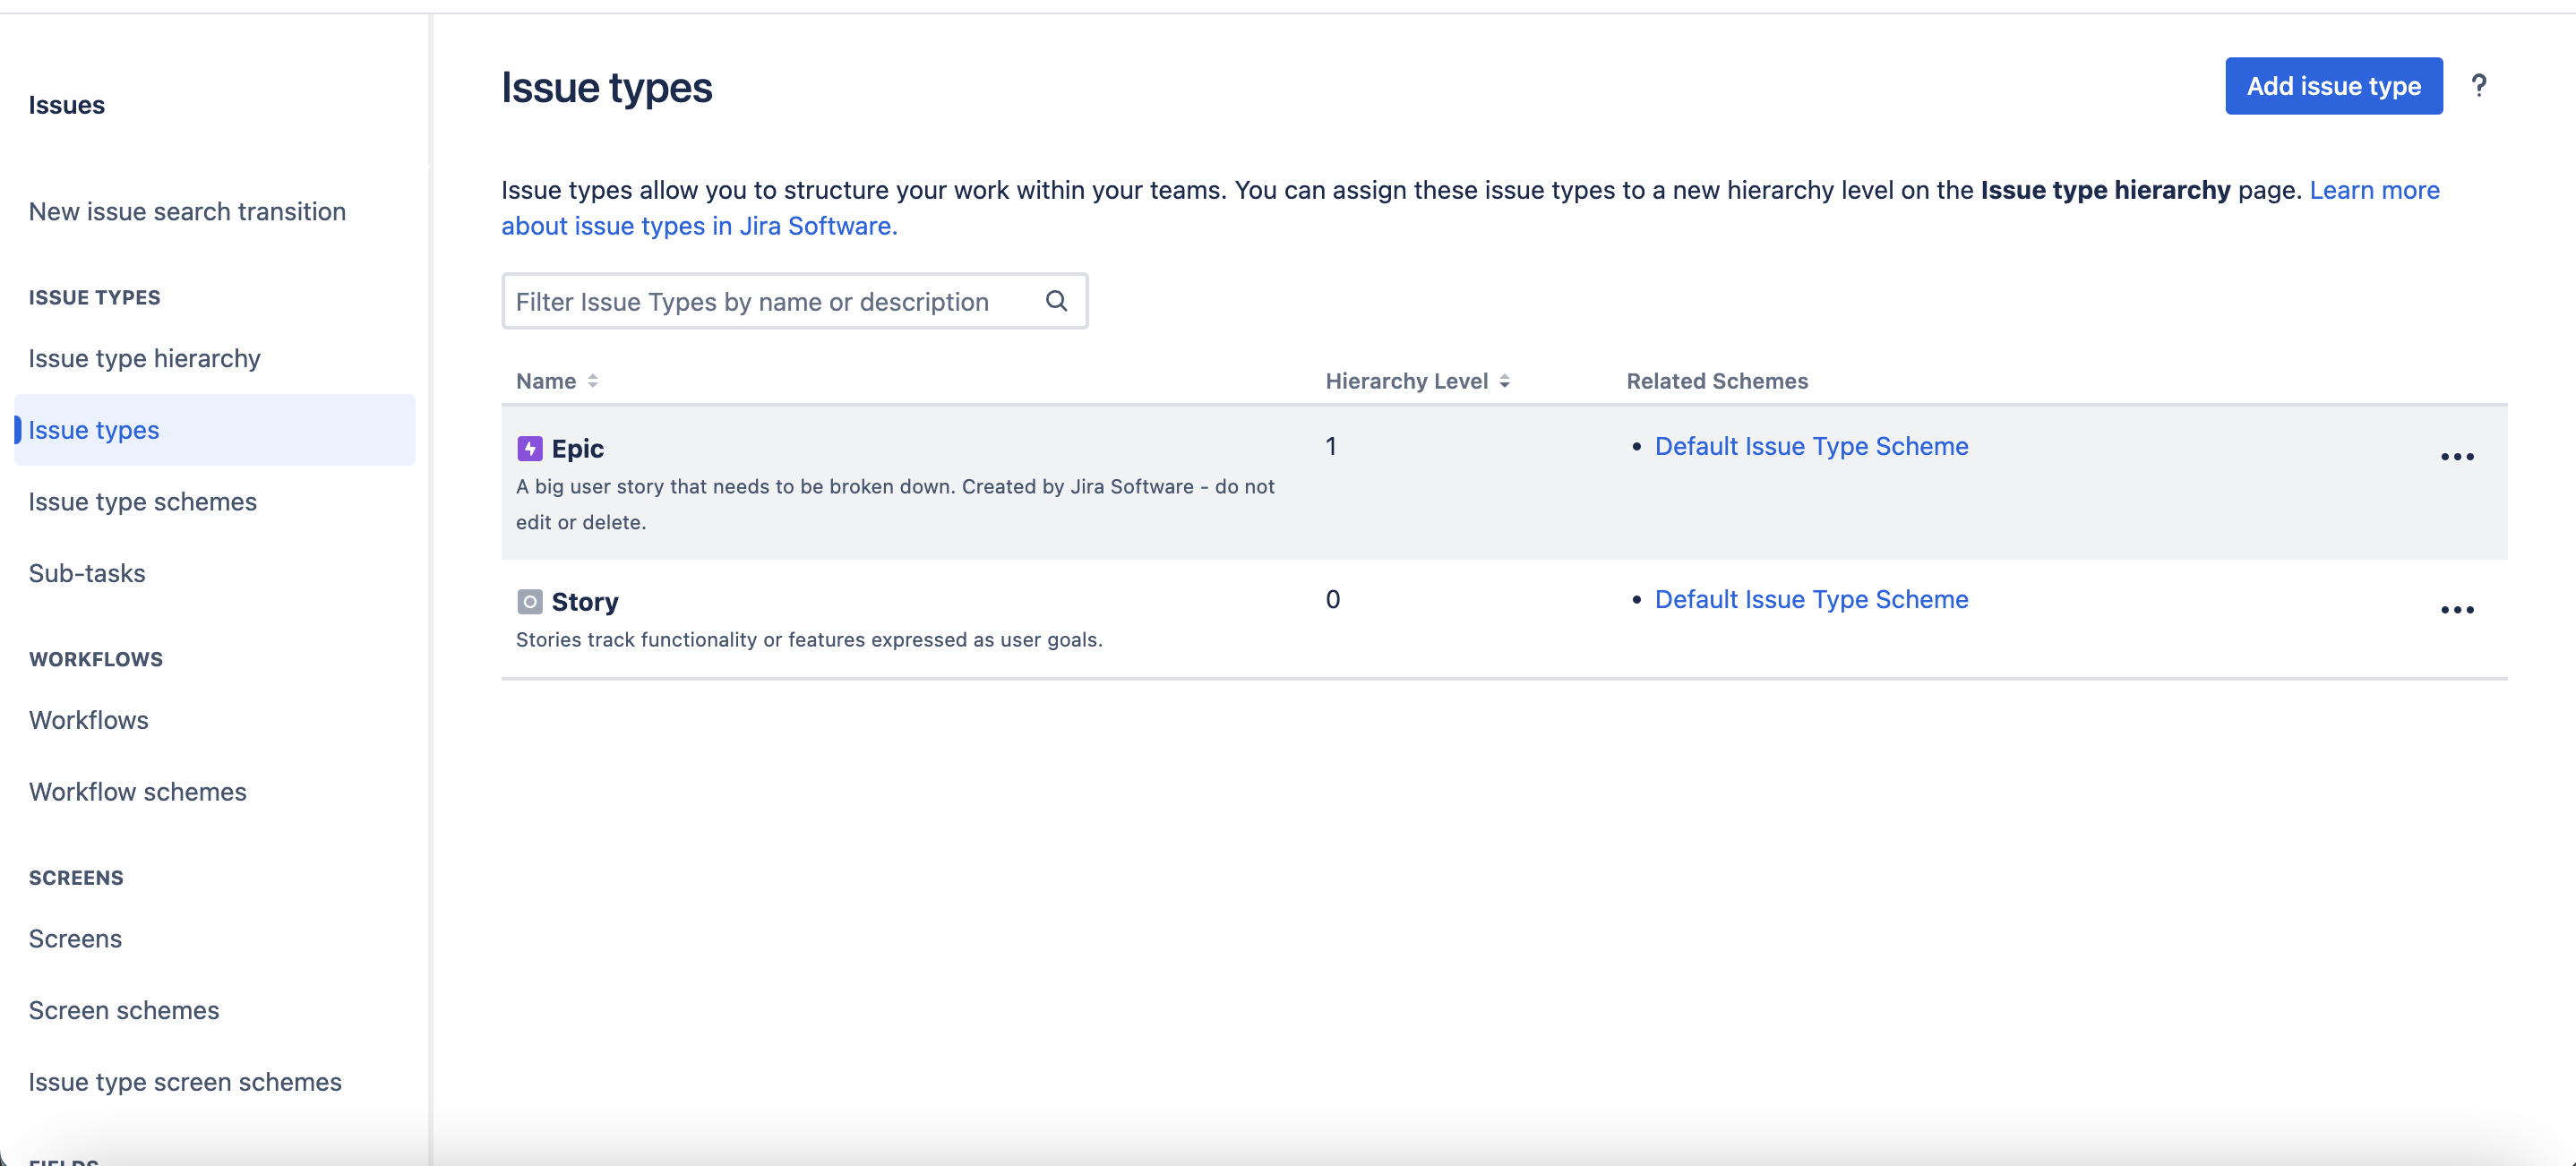The image size is (2576, 1166).
Task: Select Issue type schemes in the sidebar
Action: point(142,501)
